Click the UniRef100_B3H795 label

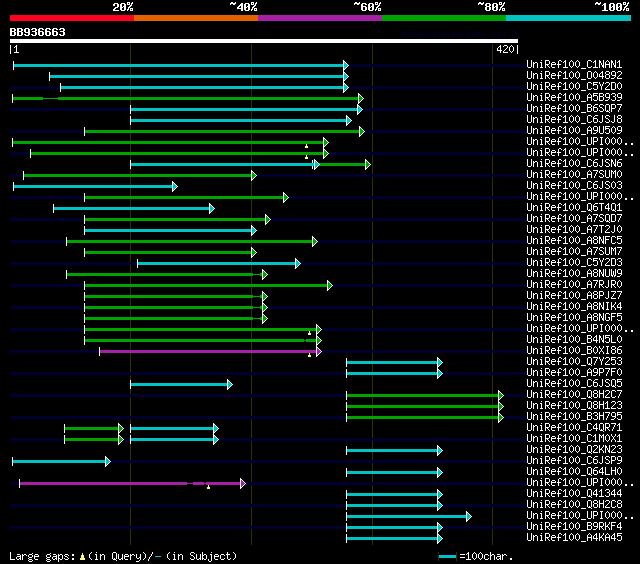pos(574,417)
